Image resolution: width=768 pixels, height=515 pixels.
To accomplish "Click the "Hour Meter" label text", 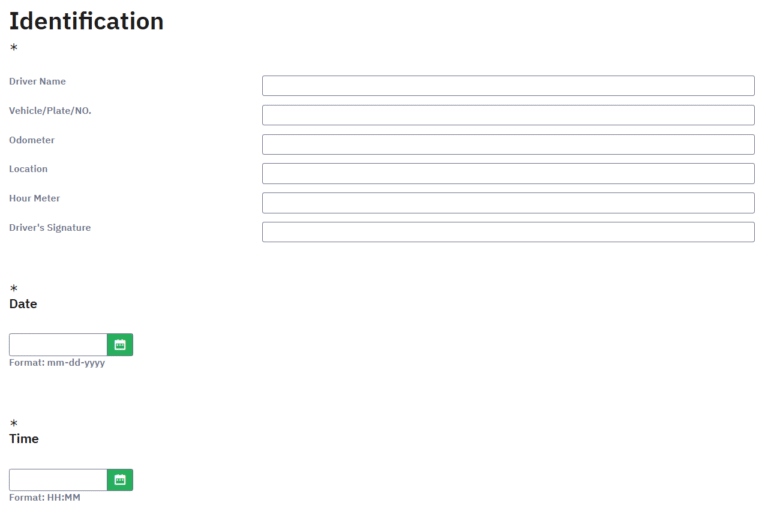I will point(35,198).
